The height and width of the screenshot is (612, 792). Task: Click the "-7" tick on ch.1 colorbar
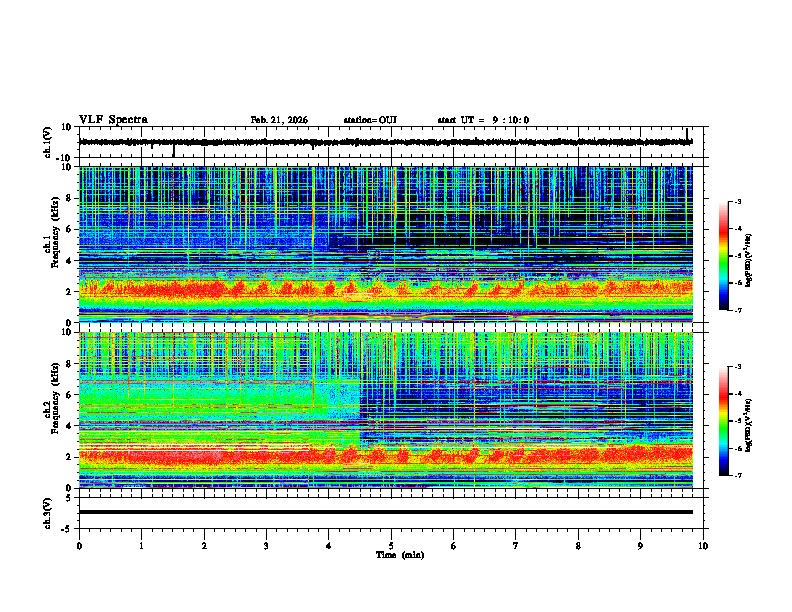pyautogui.click(x=738, y=310)
